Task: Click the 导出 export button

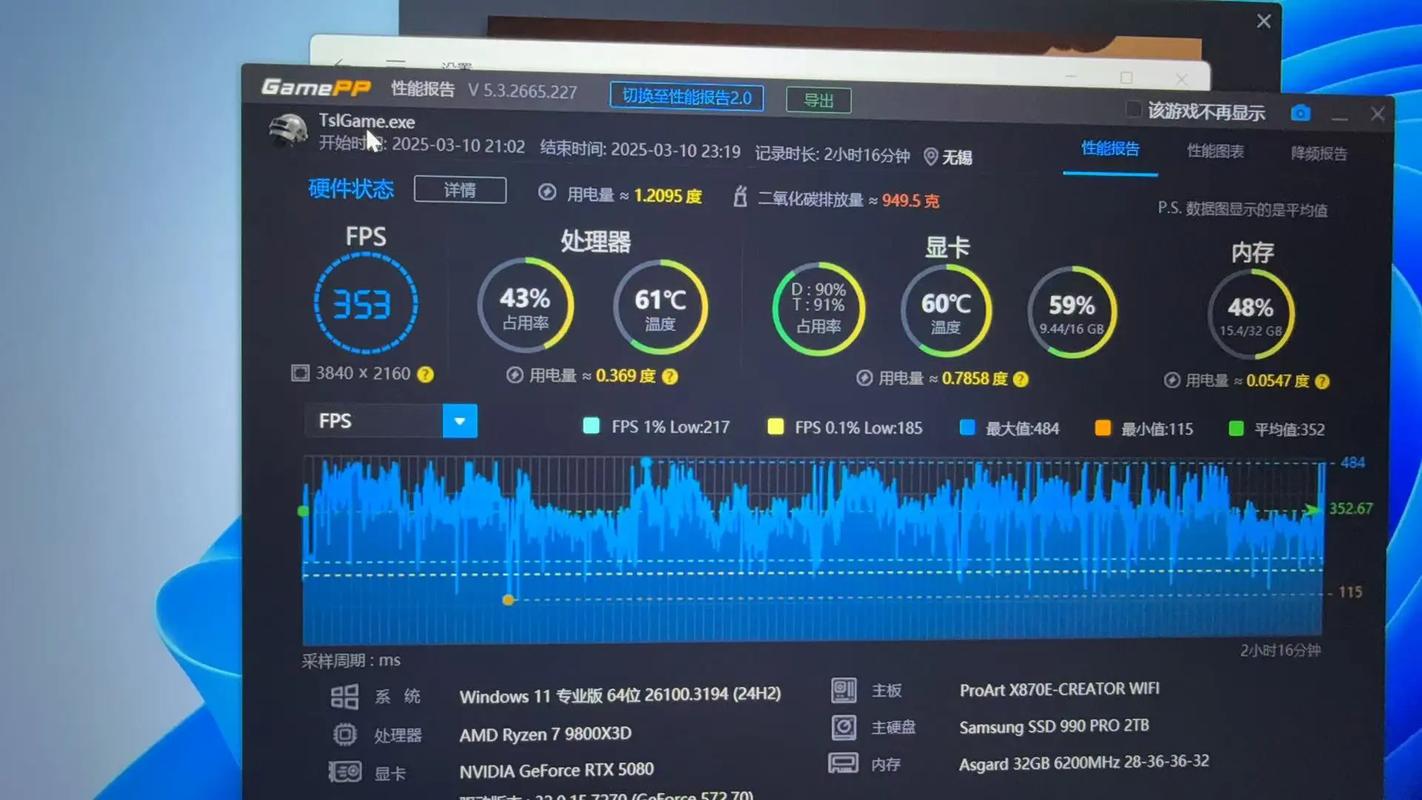Action: [x=818, y=100]
